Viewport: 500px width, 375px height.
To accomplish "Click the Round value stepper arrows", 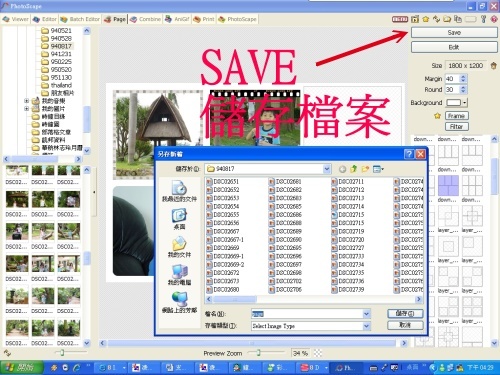I will (x=463, y=89).
